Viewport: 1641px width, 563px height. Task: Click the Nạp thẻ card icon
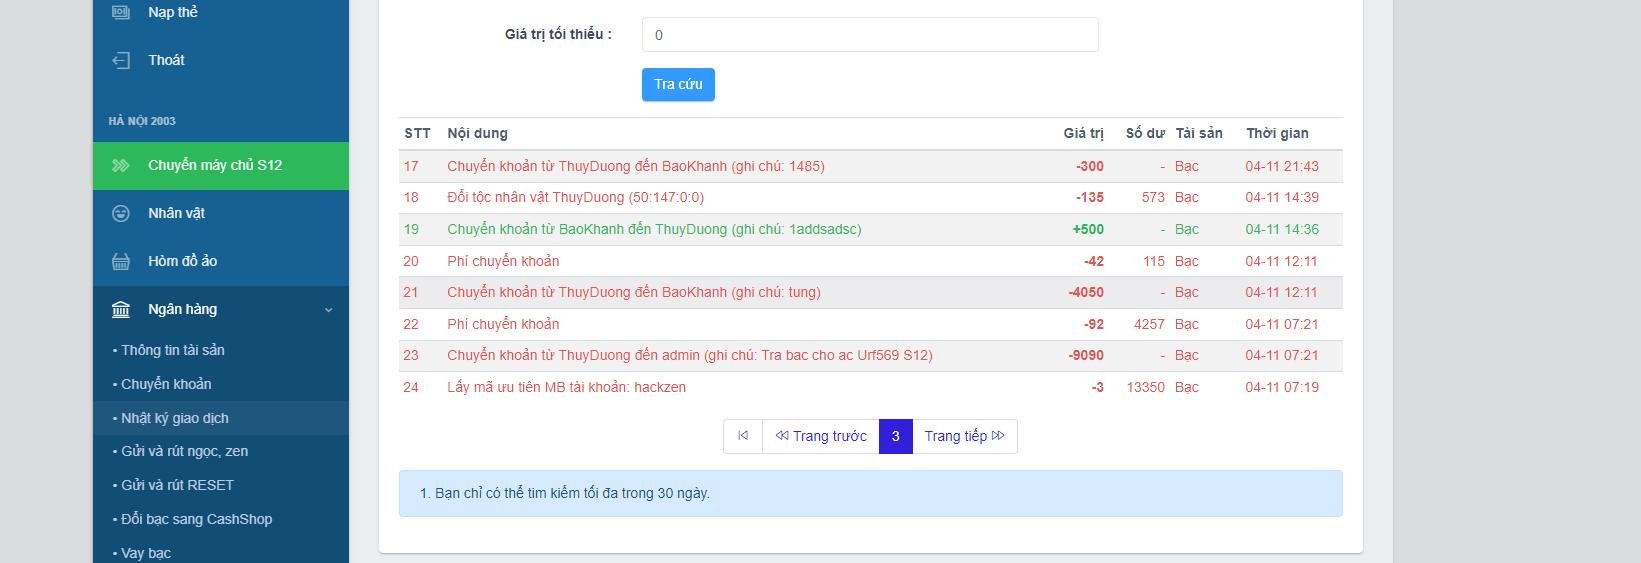click(121, 12)
